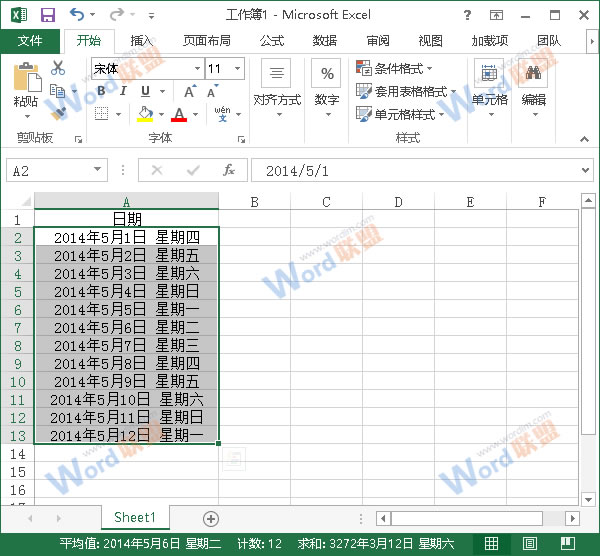Expand the font color dropdown arrow
This screenshot has width=600, height=556.
tap(196, 114)
